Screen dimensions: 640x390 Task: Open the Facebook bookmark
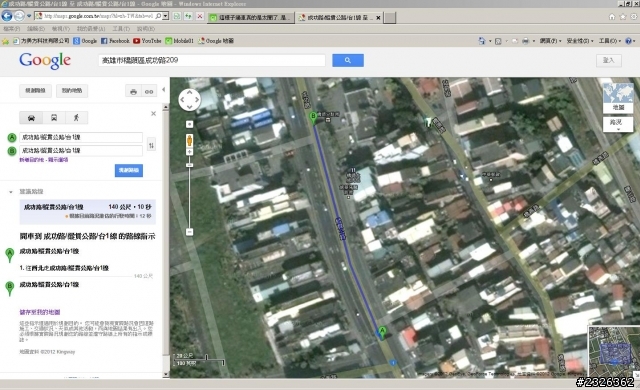tap(115, 41)
